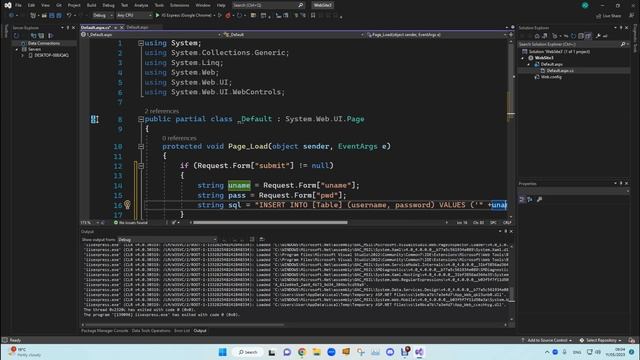Click the No issues found status indicator

click(131, 223)
